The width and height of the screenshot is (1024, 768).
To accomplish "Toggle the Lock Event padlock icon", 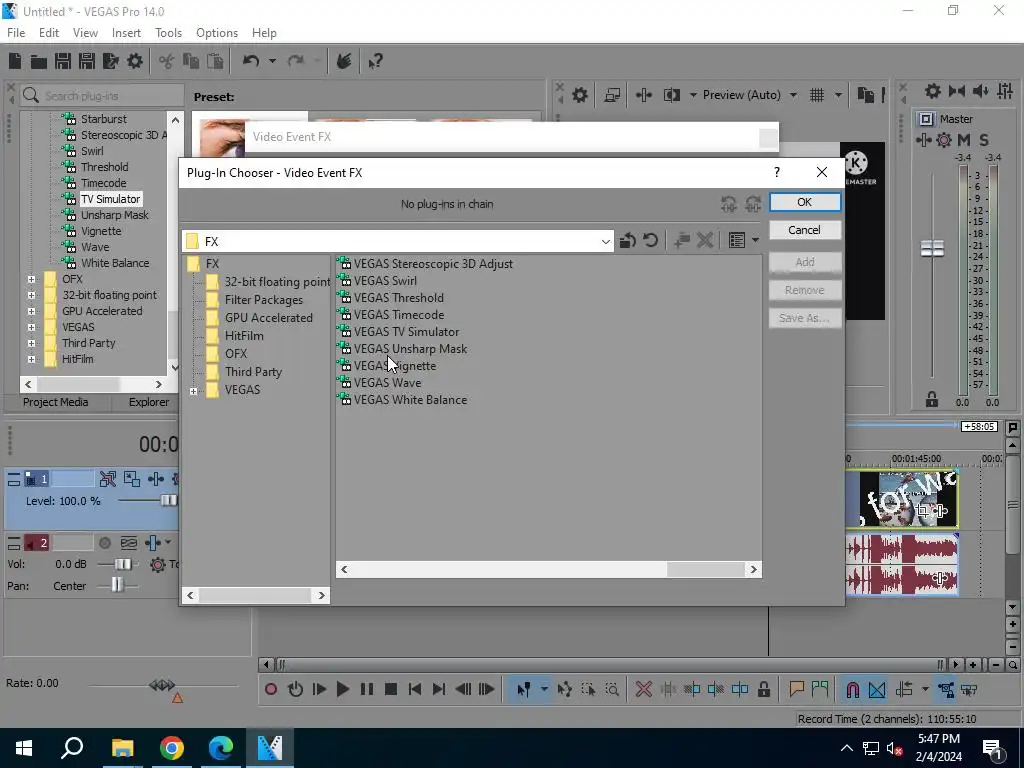I will tap(763, 689).
